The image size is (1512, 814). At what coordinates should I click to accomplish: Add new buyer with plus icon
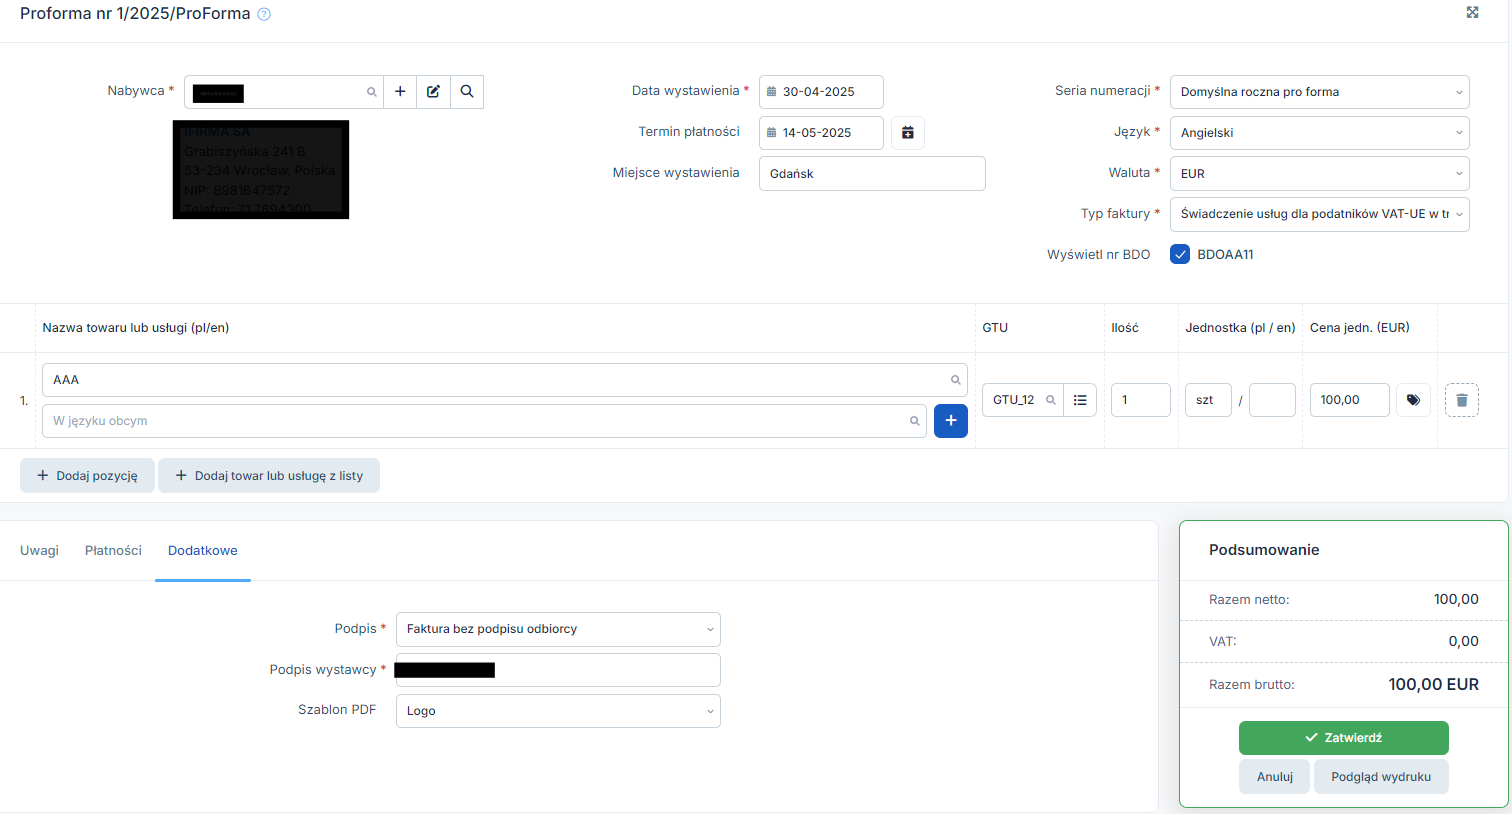[x=400, y=92]
